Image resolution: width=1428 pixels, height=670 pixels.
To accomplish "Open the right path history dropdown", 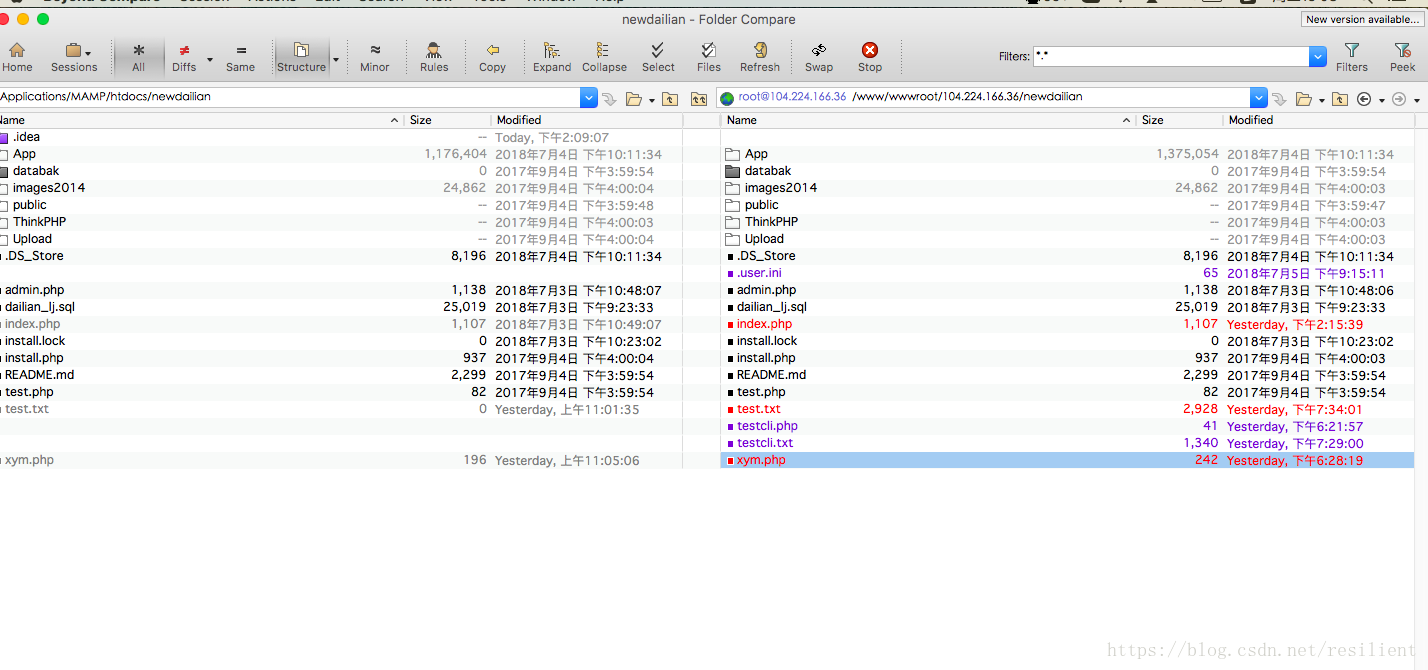I will click(1258, 98).
